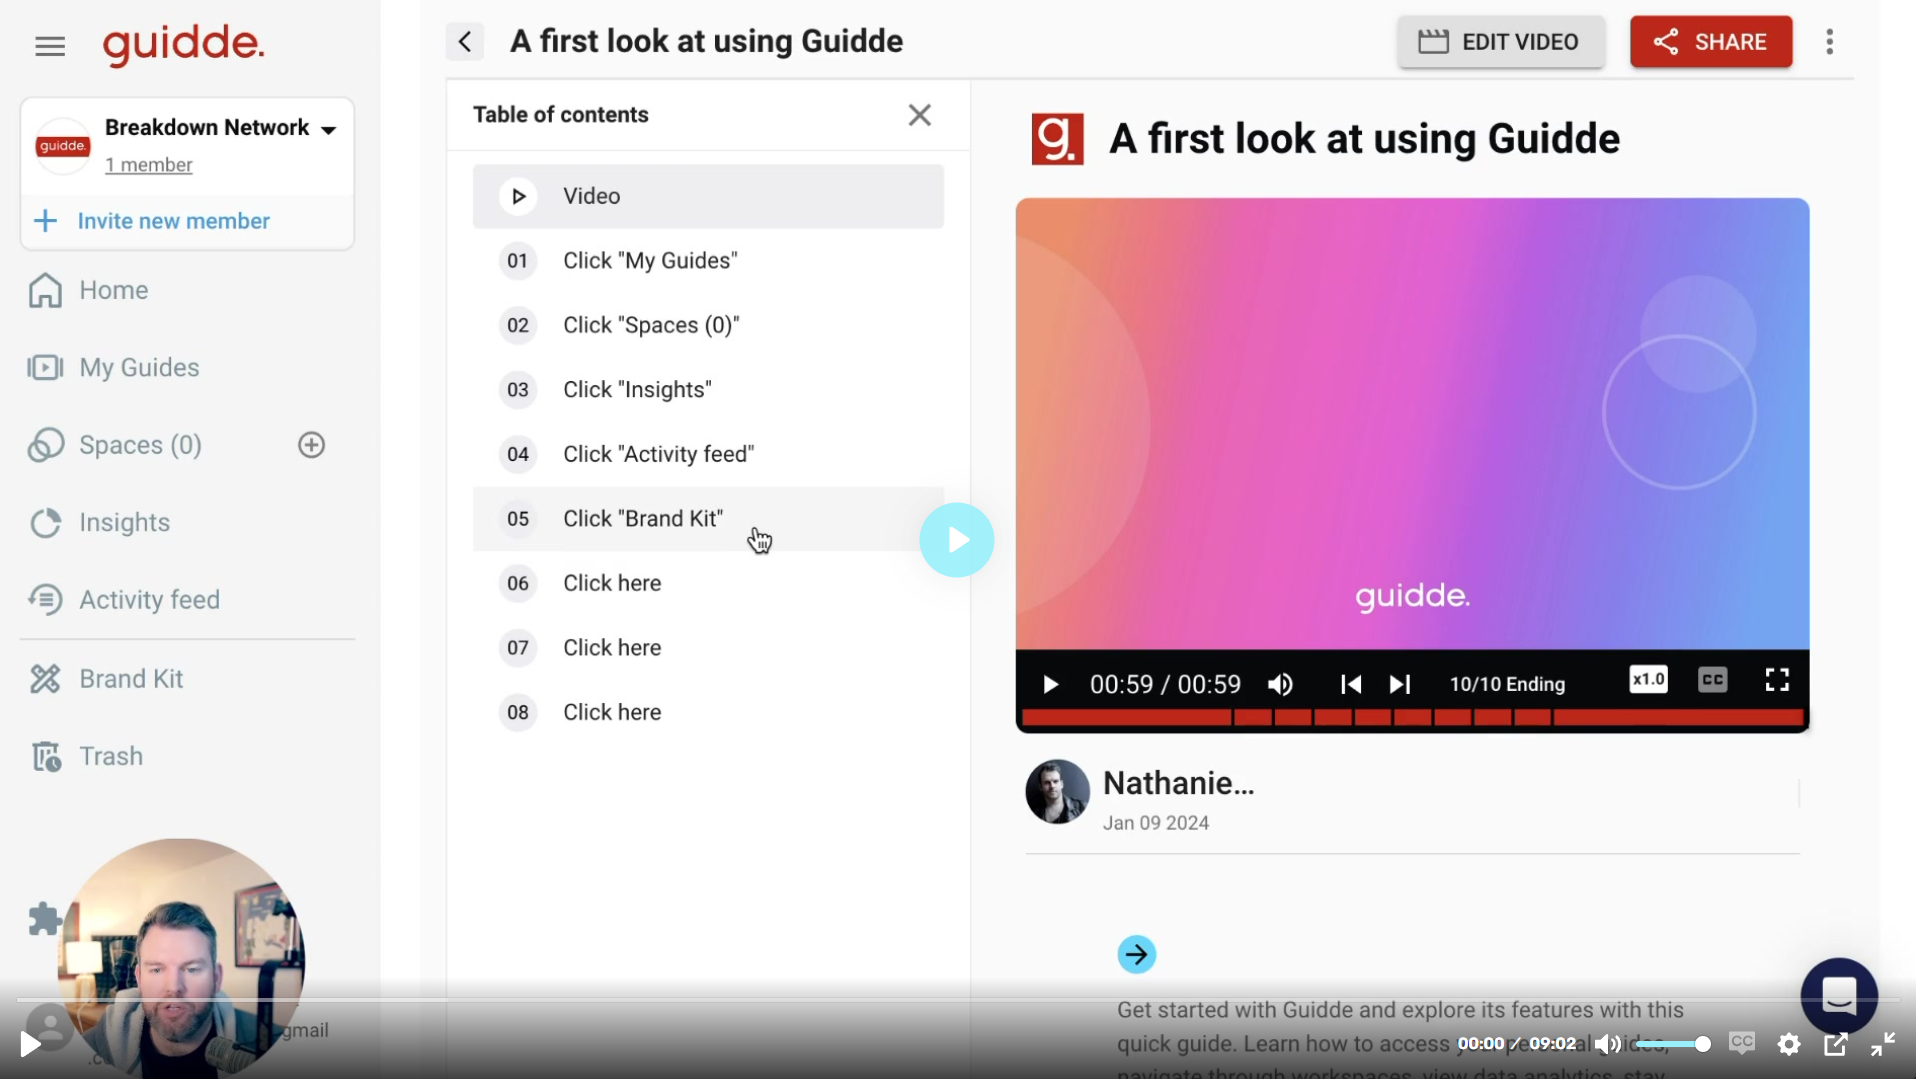1916x1079 pixels.
Task: Mute the guidde player volume
Action: [1281, 684]
